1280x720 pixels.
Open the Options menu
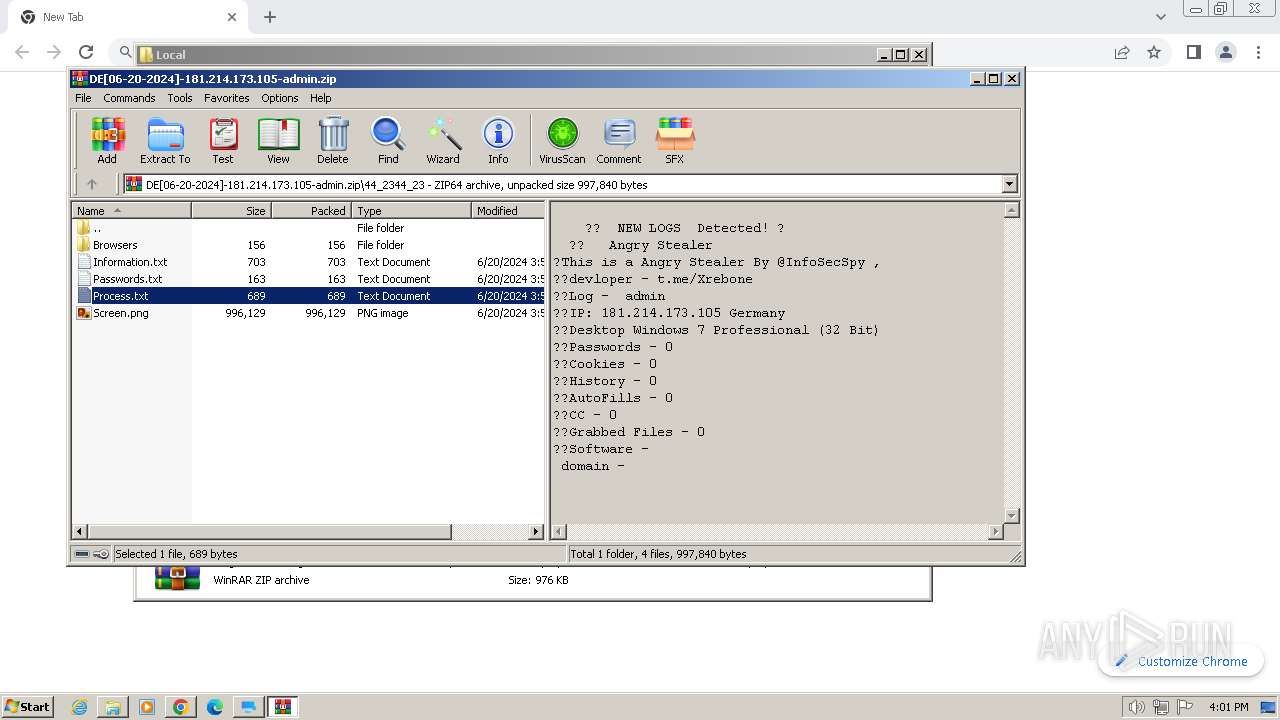[x=280, y=98]
